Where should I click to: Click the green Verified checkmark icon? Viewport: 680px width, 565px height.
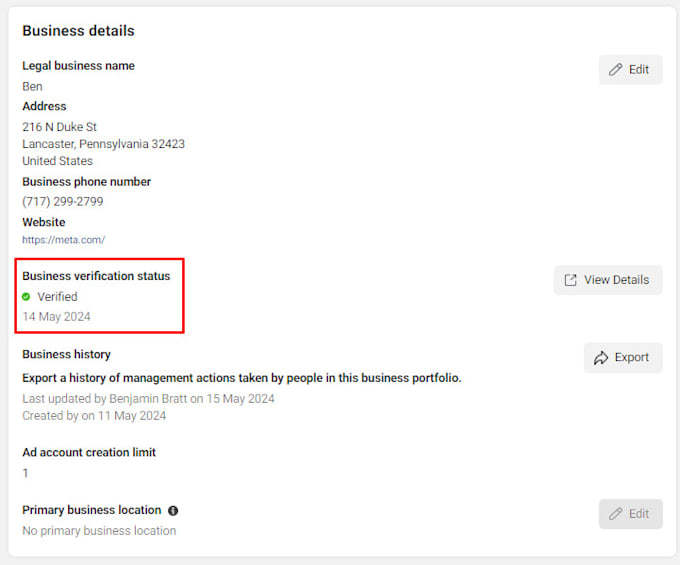(26, 297)
